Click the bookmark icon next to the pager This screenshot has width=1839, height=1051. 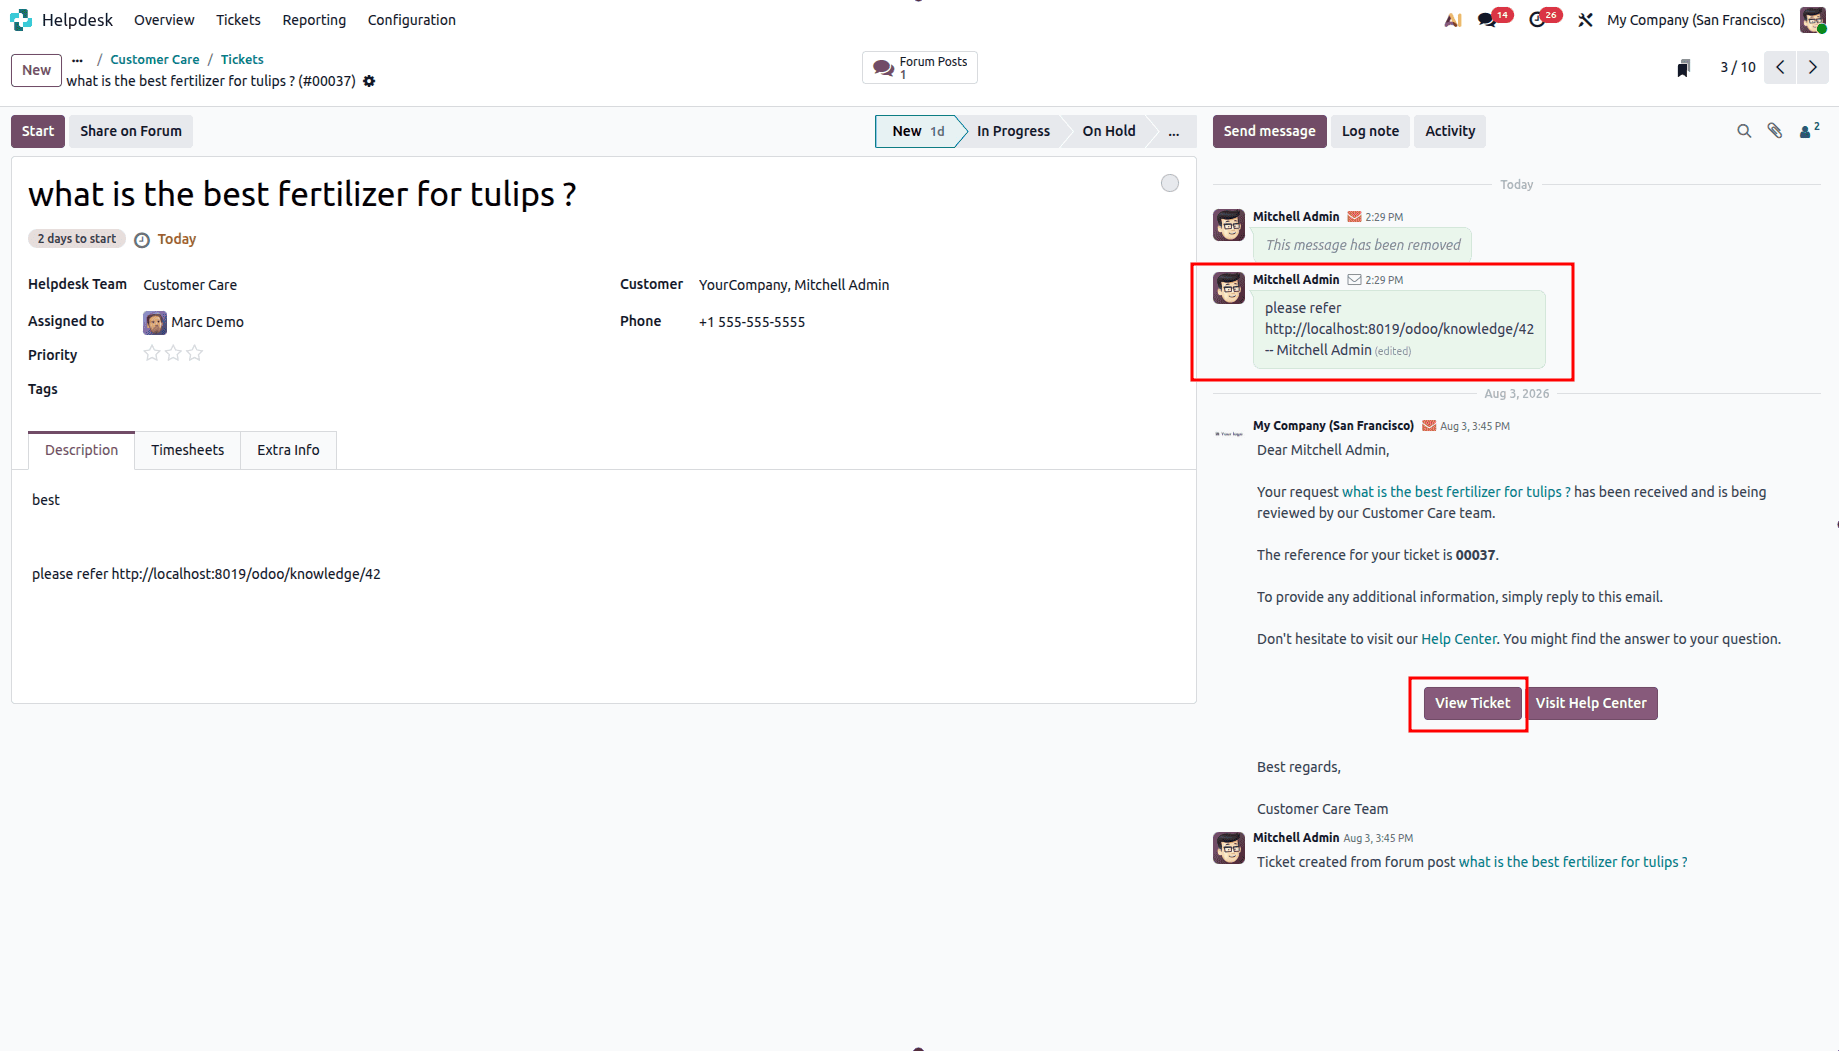pyautogui.click(x=1684, y=68)
